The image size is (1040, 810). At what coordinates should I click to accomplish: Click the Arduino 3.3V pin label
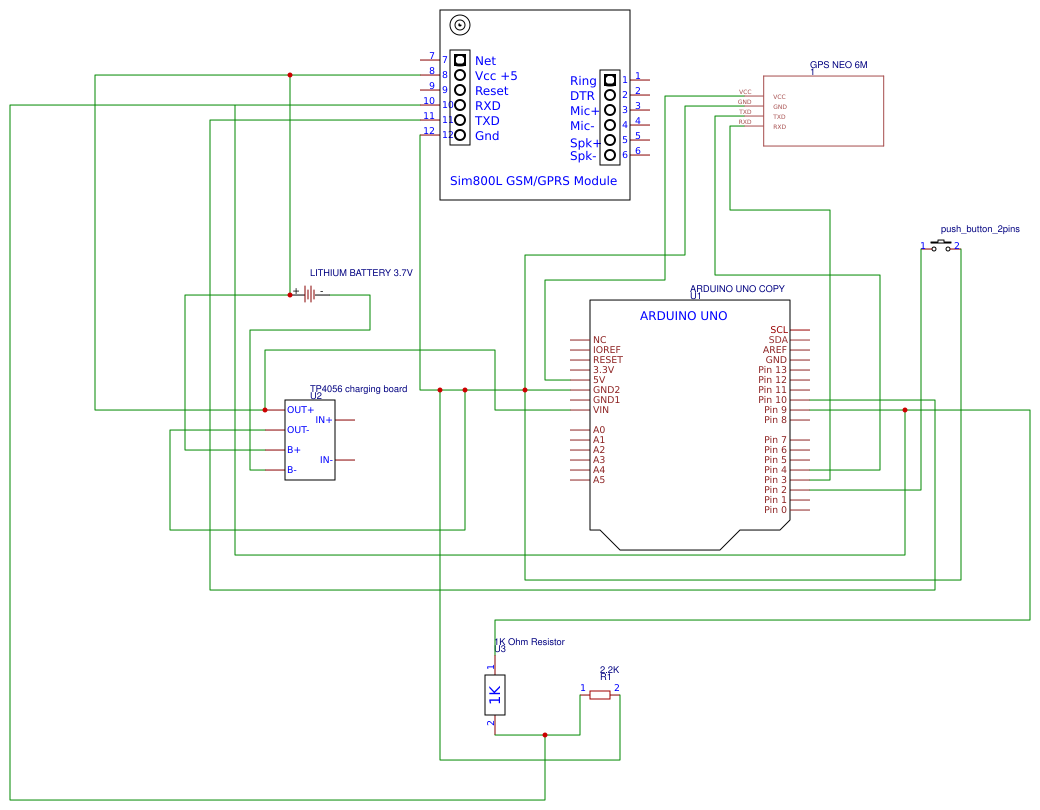click(x=604, y=370)
